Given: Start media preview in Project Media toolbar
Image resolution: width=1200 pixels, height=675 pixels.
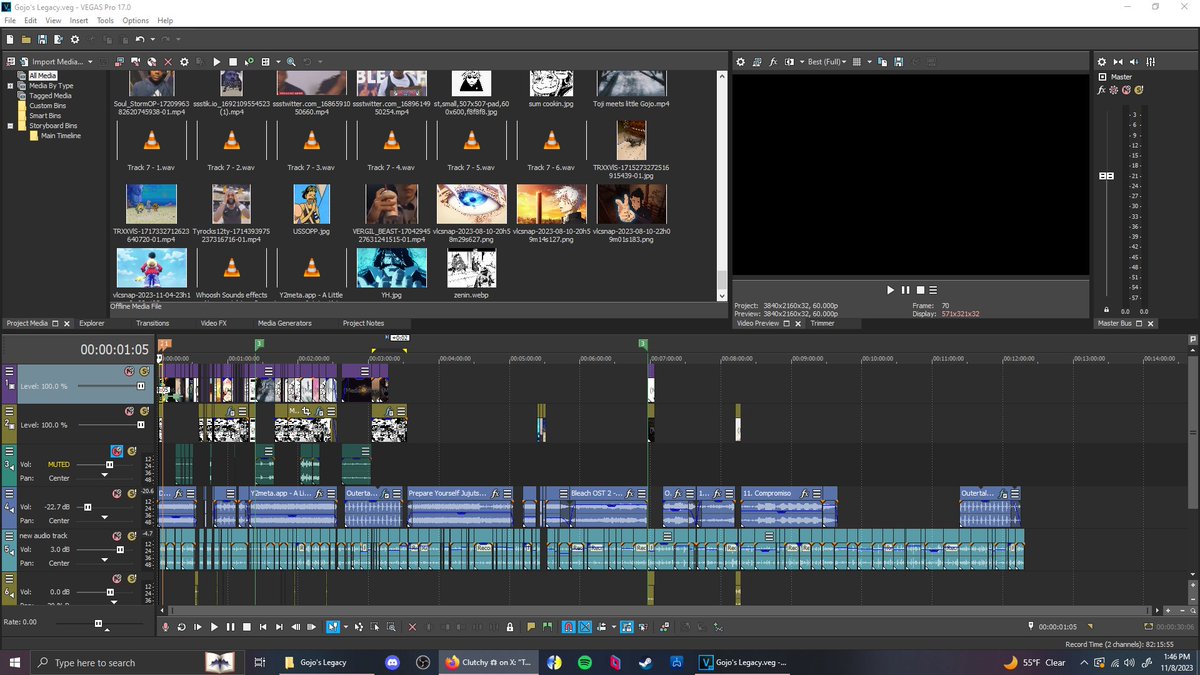Looking at the screenshot, I should click(x=217, y=62).
